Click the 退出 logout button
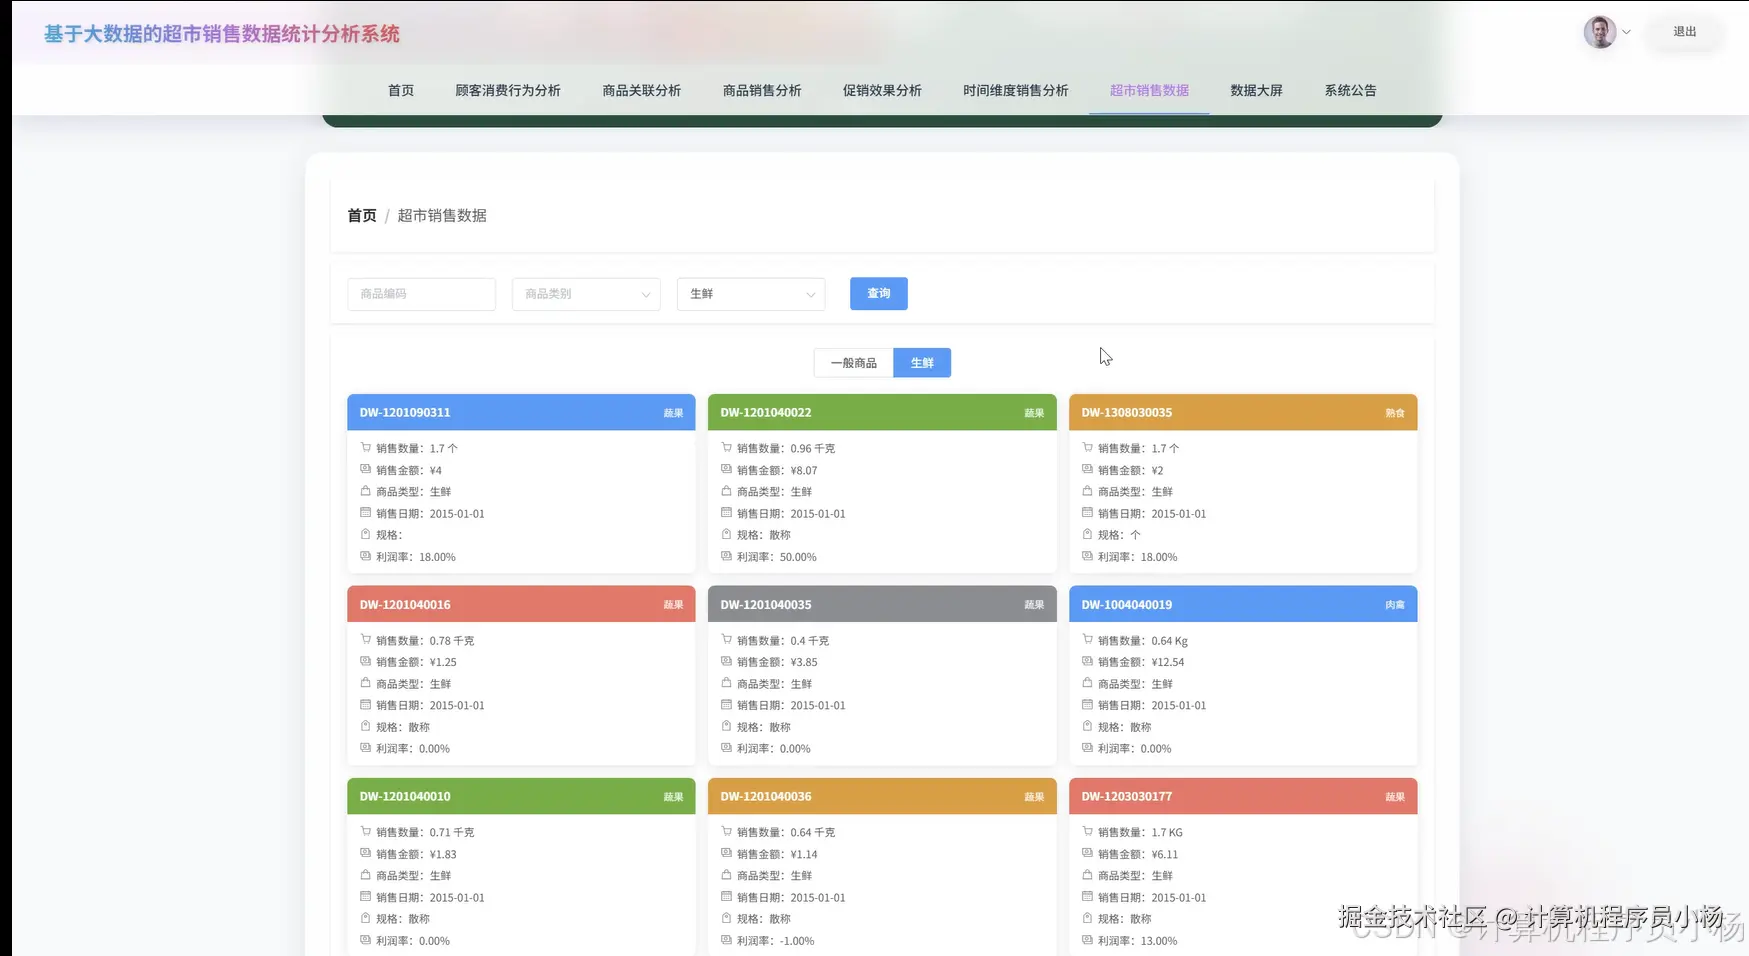 (x=1685, y=32)
